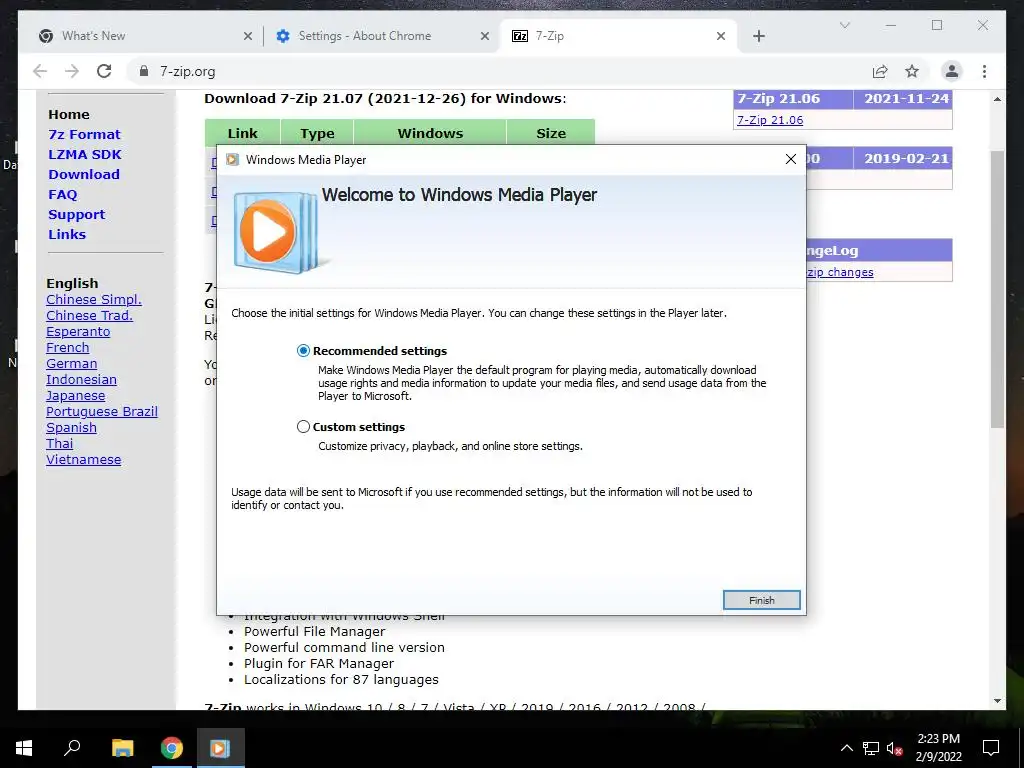Screen dimensions: 1024x768
Task: Go back to previous page in Chrome
Action: coord(40,71)
